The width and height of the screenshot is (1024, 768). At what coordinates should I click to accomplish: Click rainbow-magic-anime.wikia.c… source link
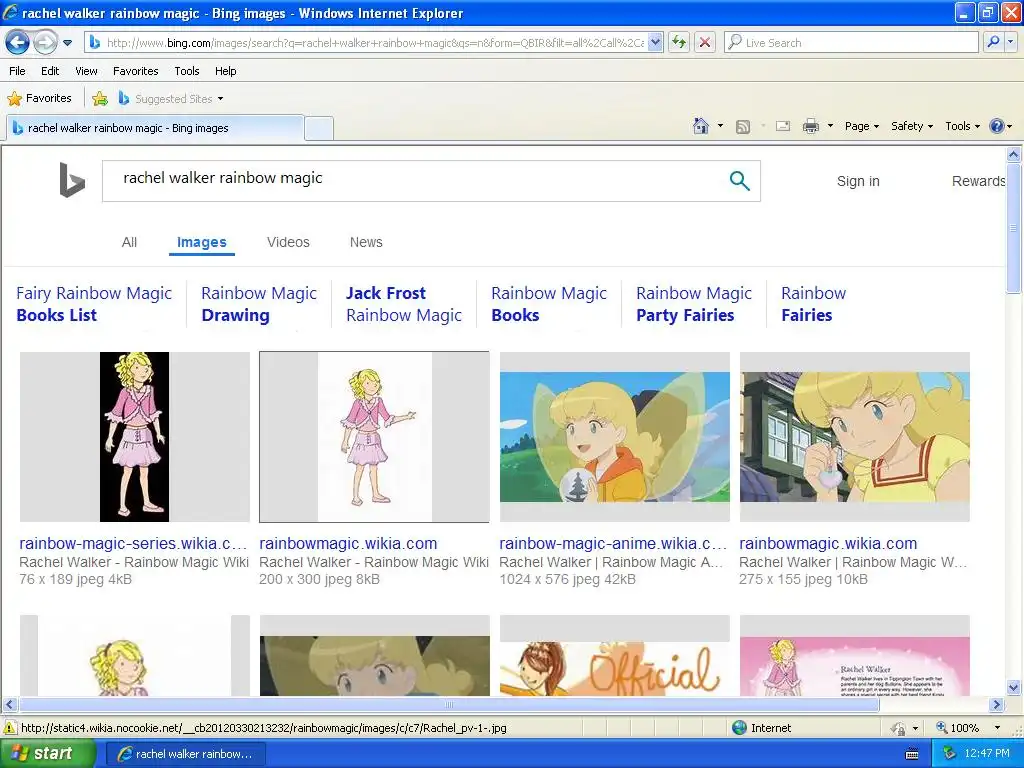click(x=613, y=543)
